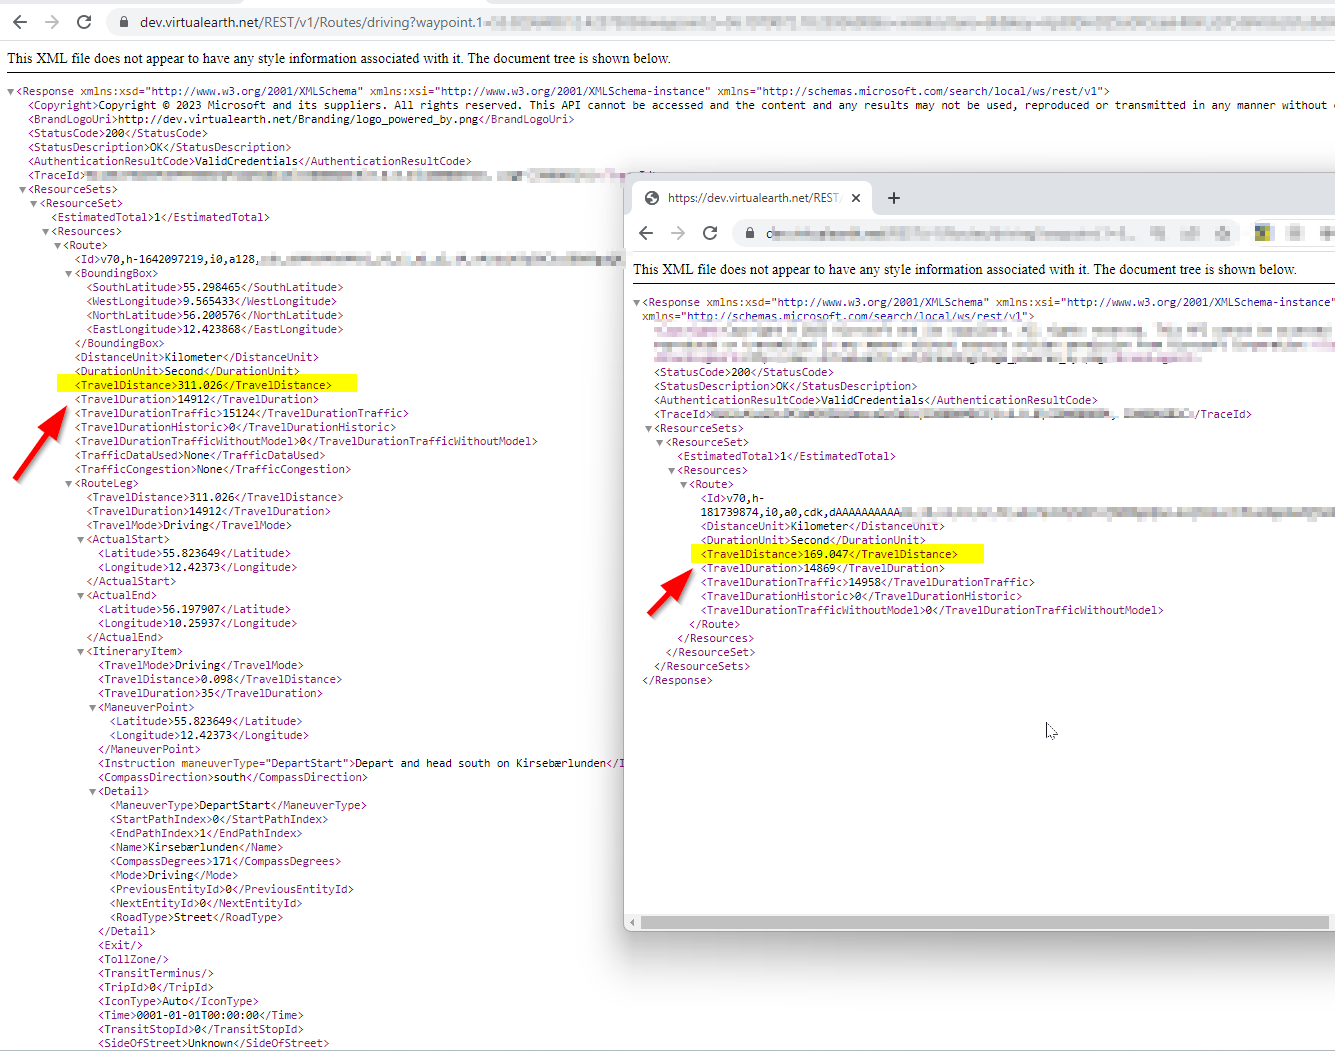
Task: Collapse the Response node in front window
Action: 637,303
